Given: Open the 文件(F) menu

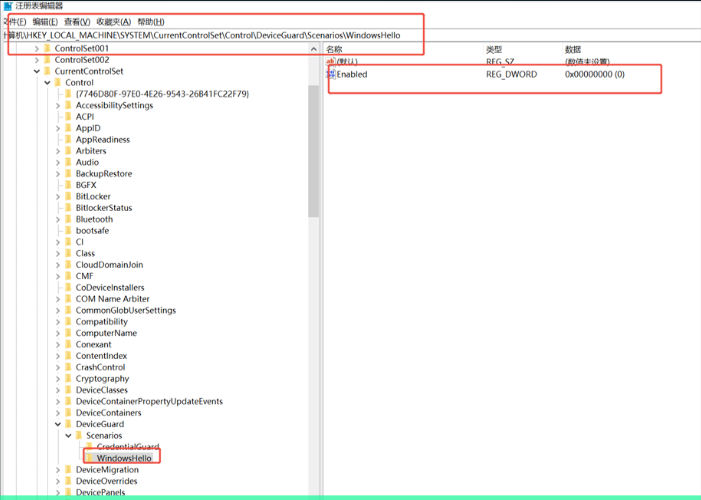Looking at the screenshot, I should 15,21.
